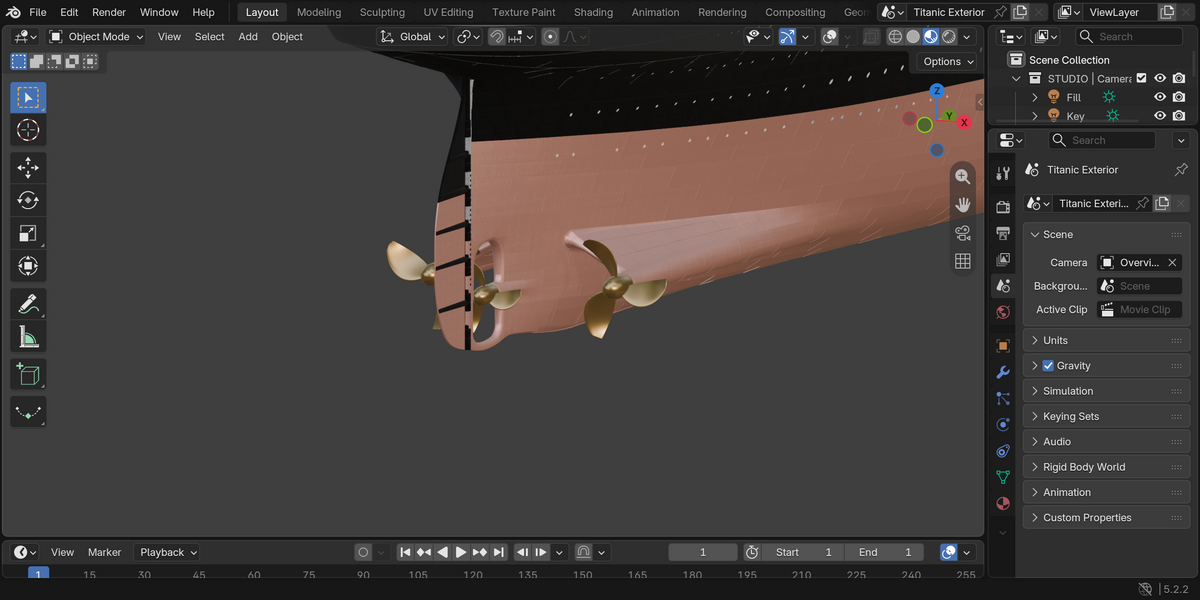This screenshot has height=600, width=1200.
Task: Toggle snapping magnet in header
Action: point(497,37)
